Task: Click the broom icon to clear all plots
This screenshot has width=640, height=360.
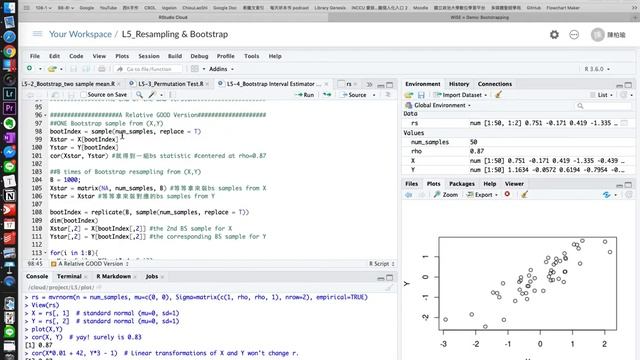Action: coord(524,195)
